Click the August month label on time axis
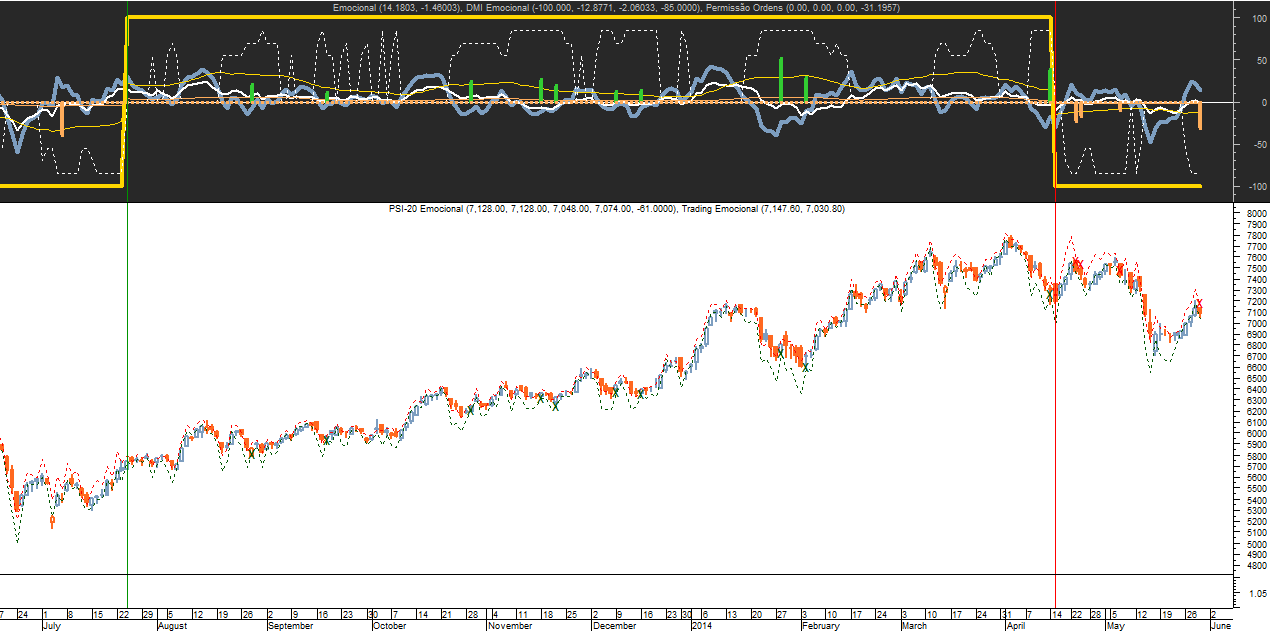Image resolution: width=1270 pixels, height=631 pixels. [x=172, y=626]
